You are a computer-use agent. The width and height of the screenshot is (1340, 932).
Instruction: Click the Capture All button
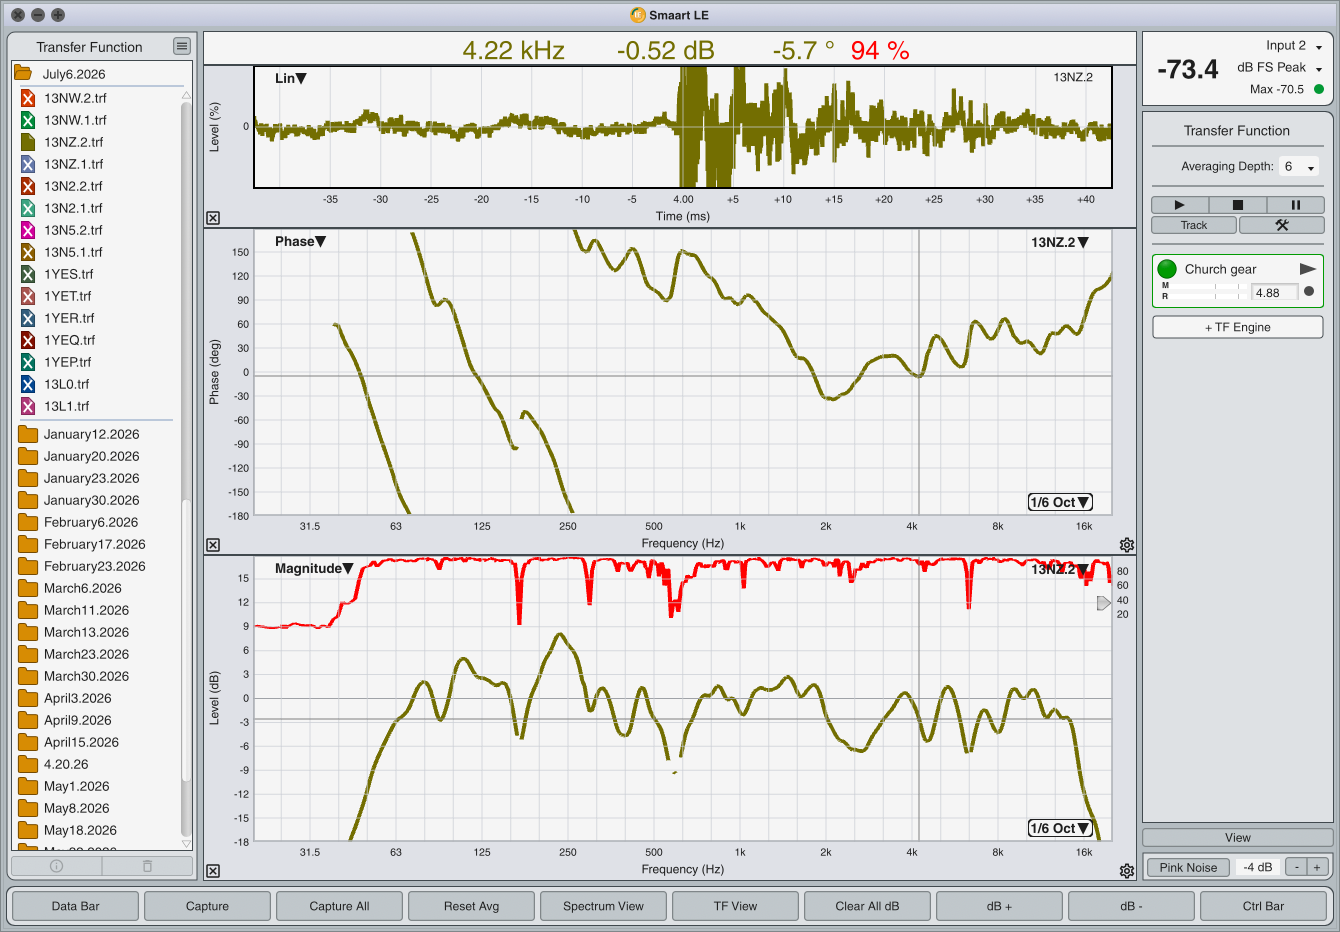339,906
